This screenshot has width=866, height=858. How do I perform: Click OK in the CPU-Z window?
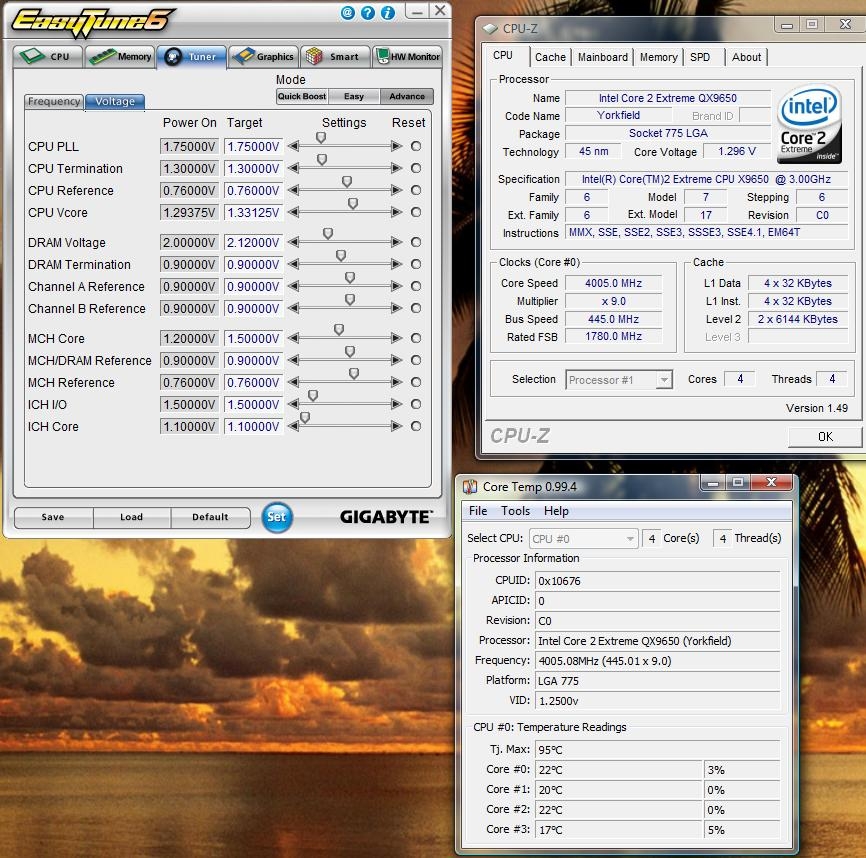coord(825,437)
